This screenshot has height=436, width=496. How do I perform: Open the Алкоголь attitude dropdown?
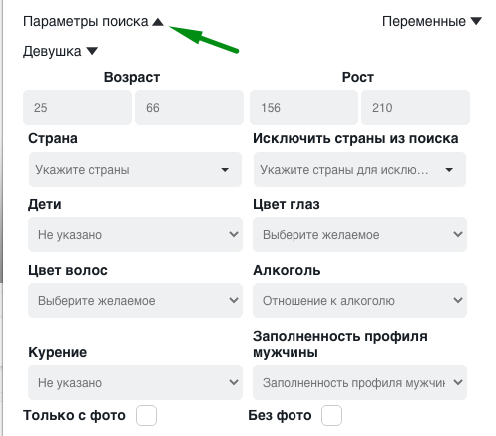pyautogui.click(x=360, y=301)
